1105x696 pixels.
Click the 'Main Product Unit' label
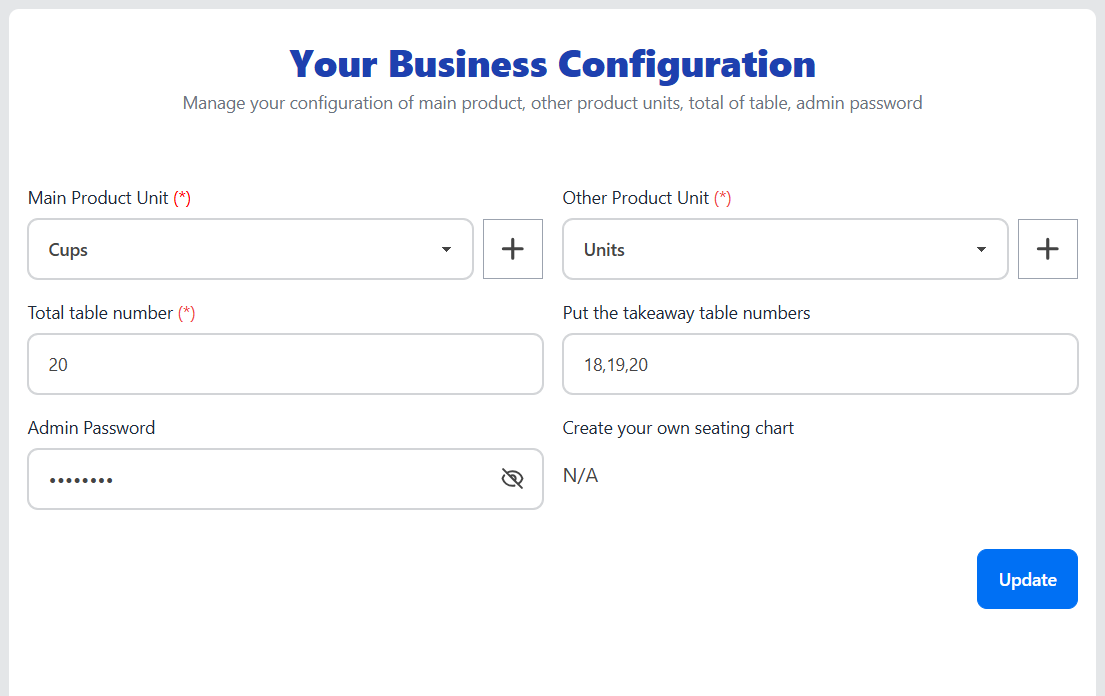pyautogui.click(x=98, y=198)
